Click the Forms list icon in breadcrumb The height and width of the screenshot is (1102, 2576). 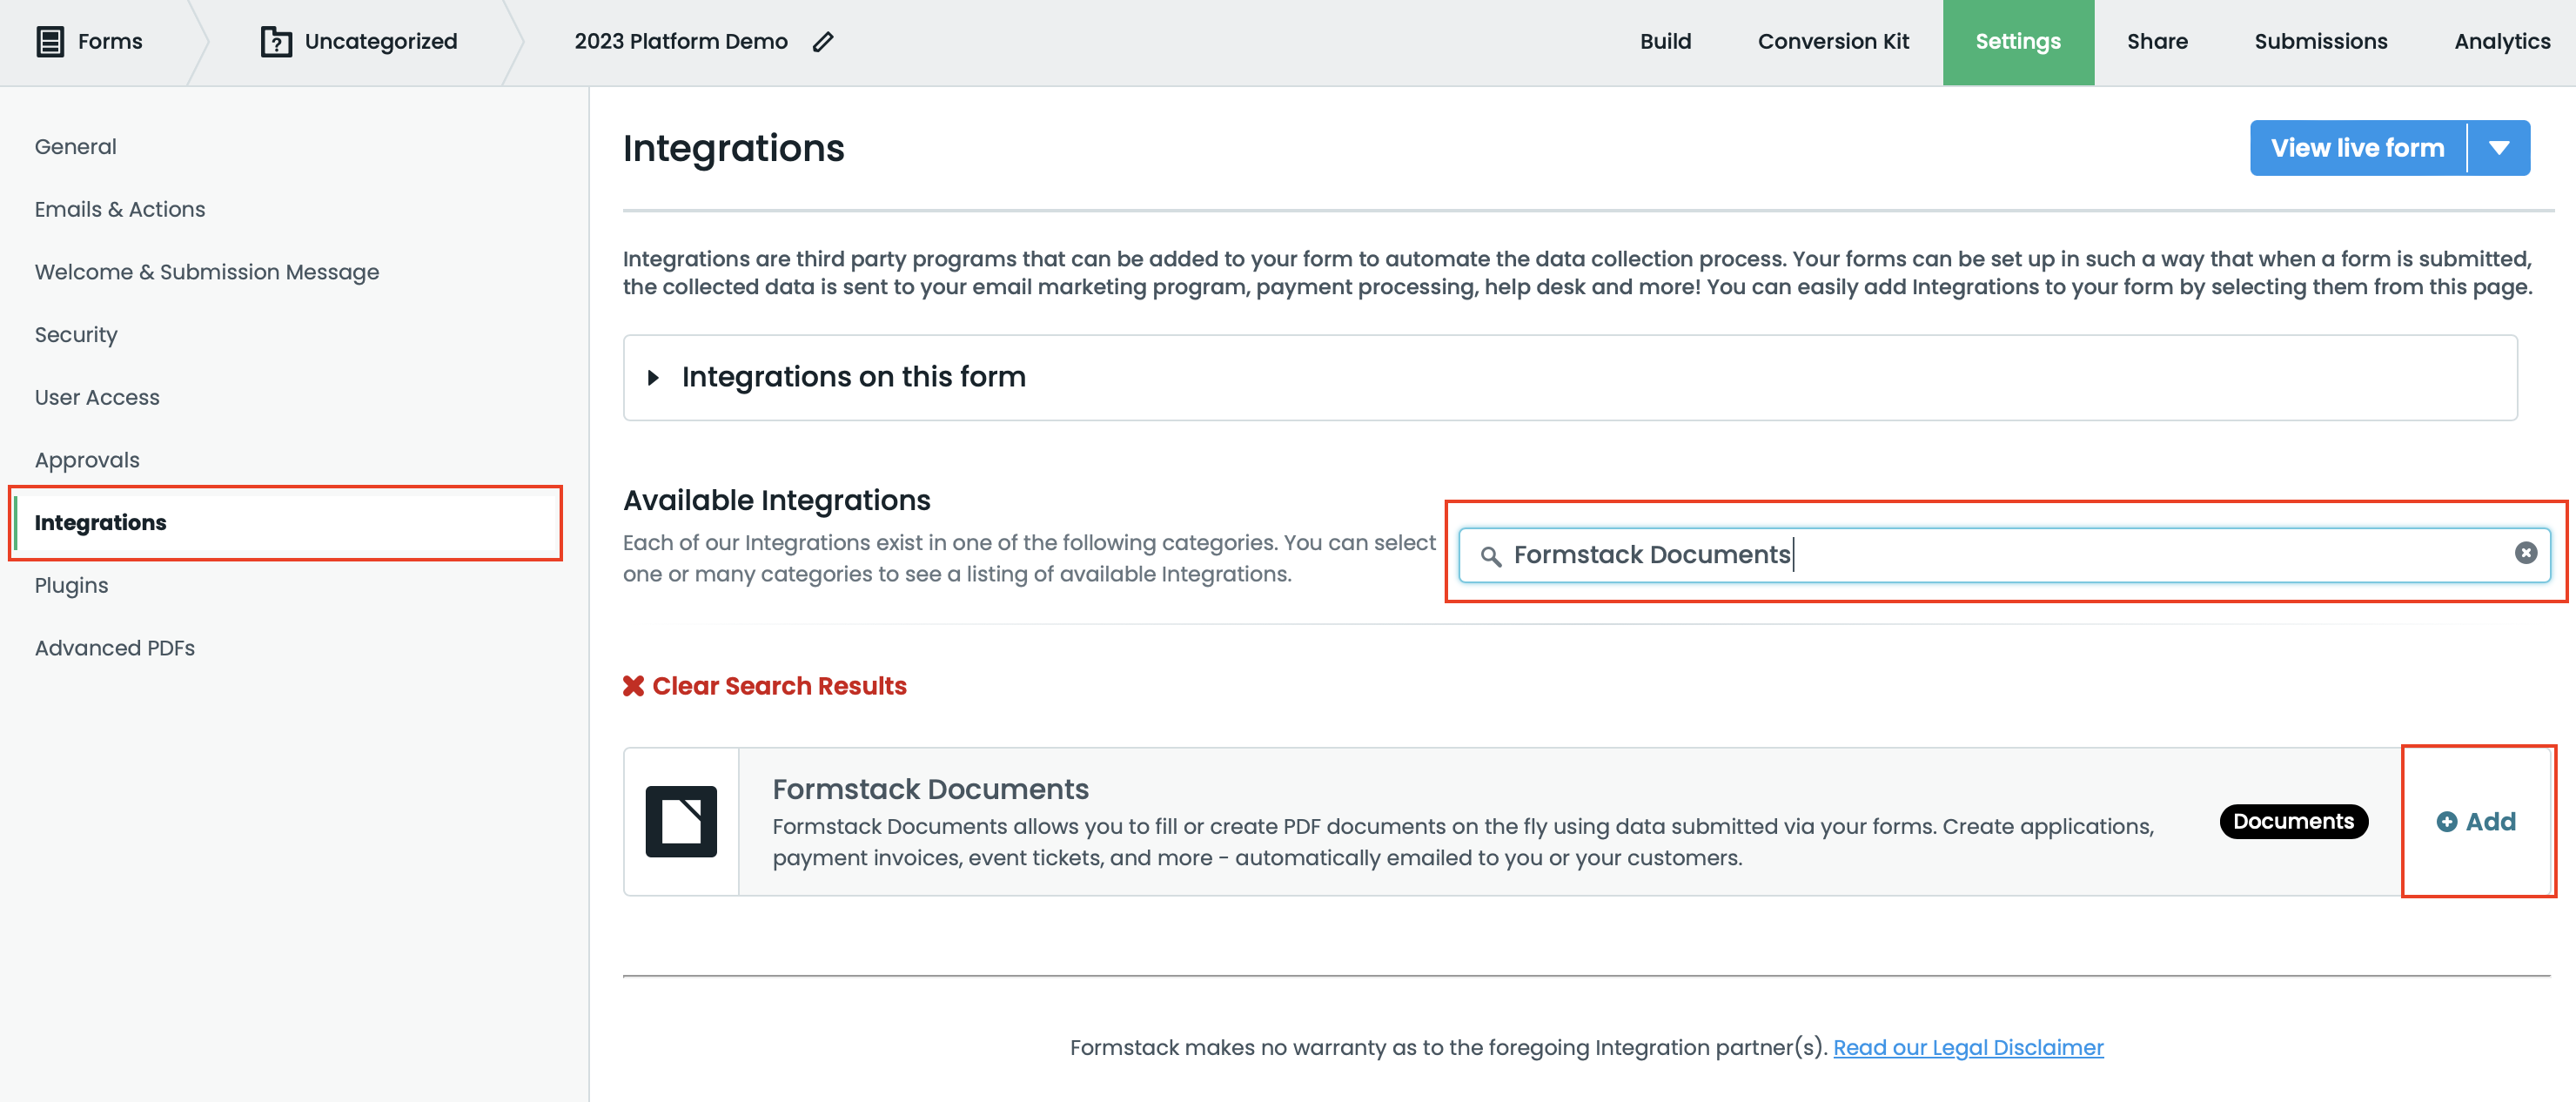(x=50, y=42)
